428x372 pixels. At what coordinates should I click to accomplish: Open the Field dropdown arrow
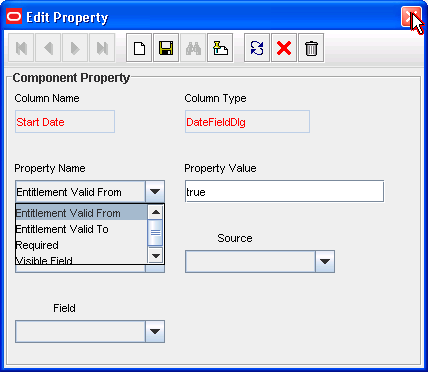[155, 332]
